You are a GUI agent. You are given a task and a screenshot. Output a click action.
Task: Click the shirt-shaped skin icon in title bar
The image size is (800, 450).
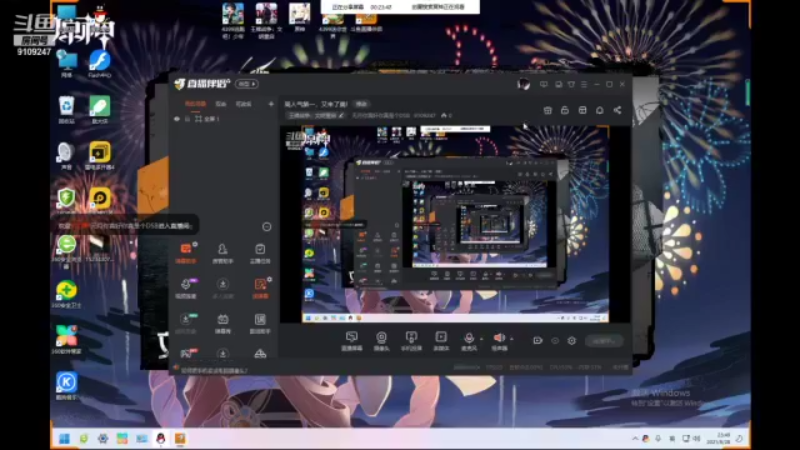(571, 84)
